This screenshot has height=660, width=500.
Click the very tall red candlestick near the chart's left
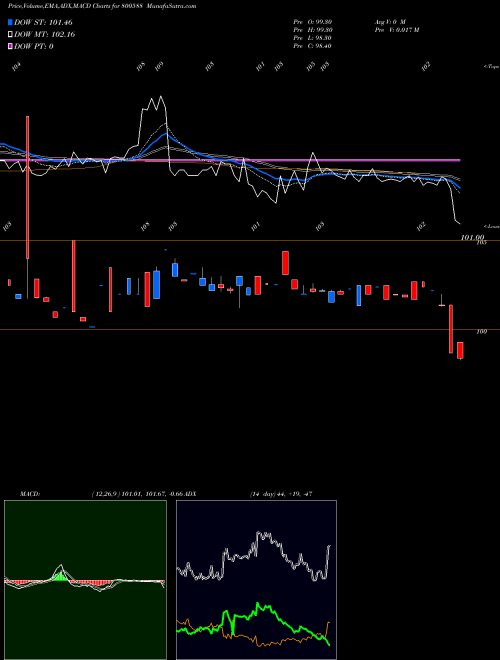pos(28,187)
